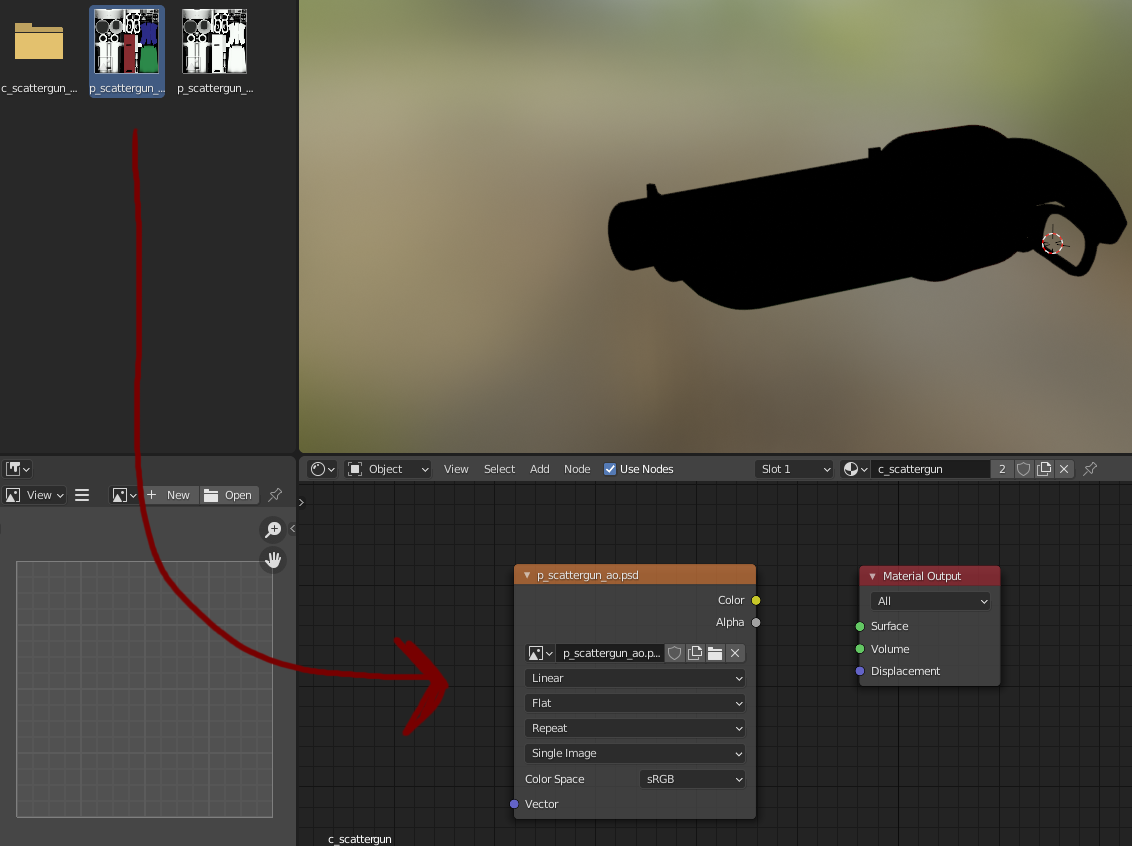This screenshot has width=1132, height=846.
Task: Click the 3D cursor in the viewport
Action: point(1053,243)
